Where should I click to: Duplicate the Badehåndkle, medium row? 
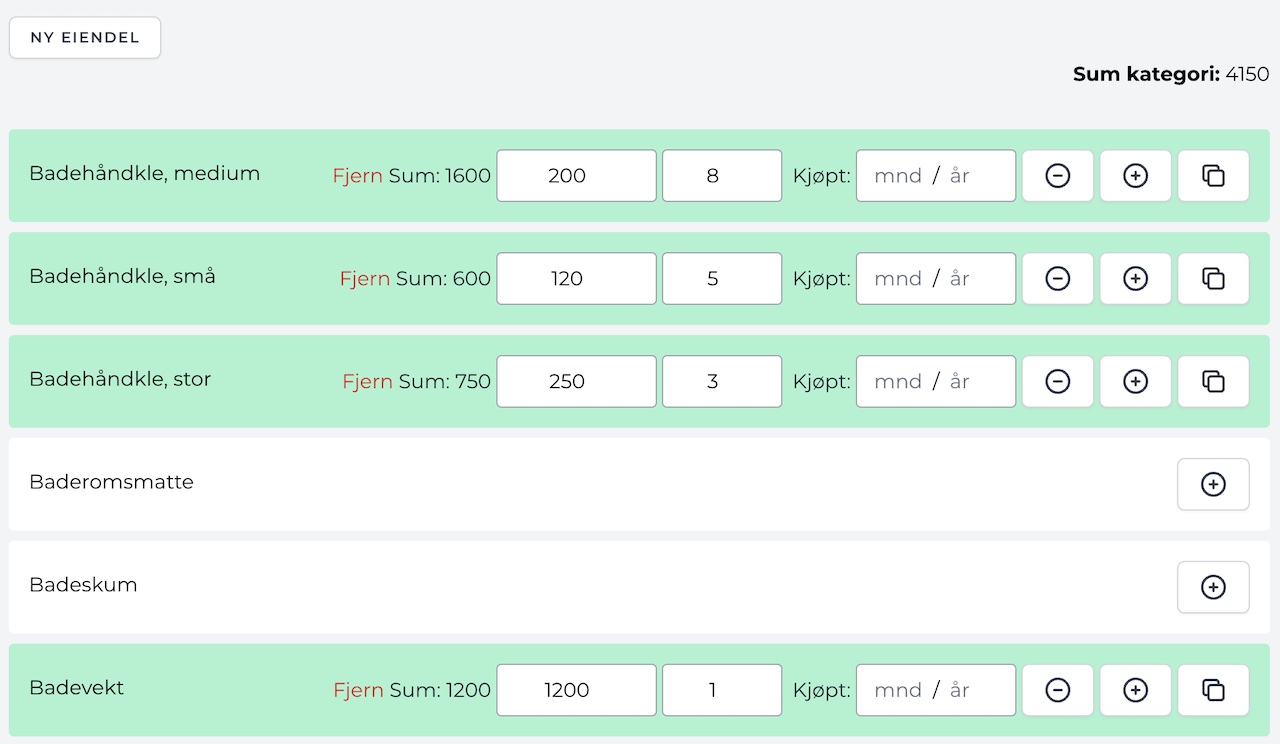[1213, 176]
